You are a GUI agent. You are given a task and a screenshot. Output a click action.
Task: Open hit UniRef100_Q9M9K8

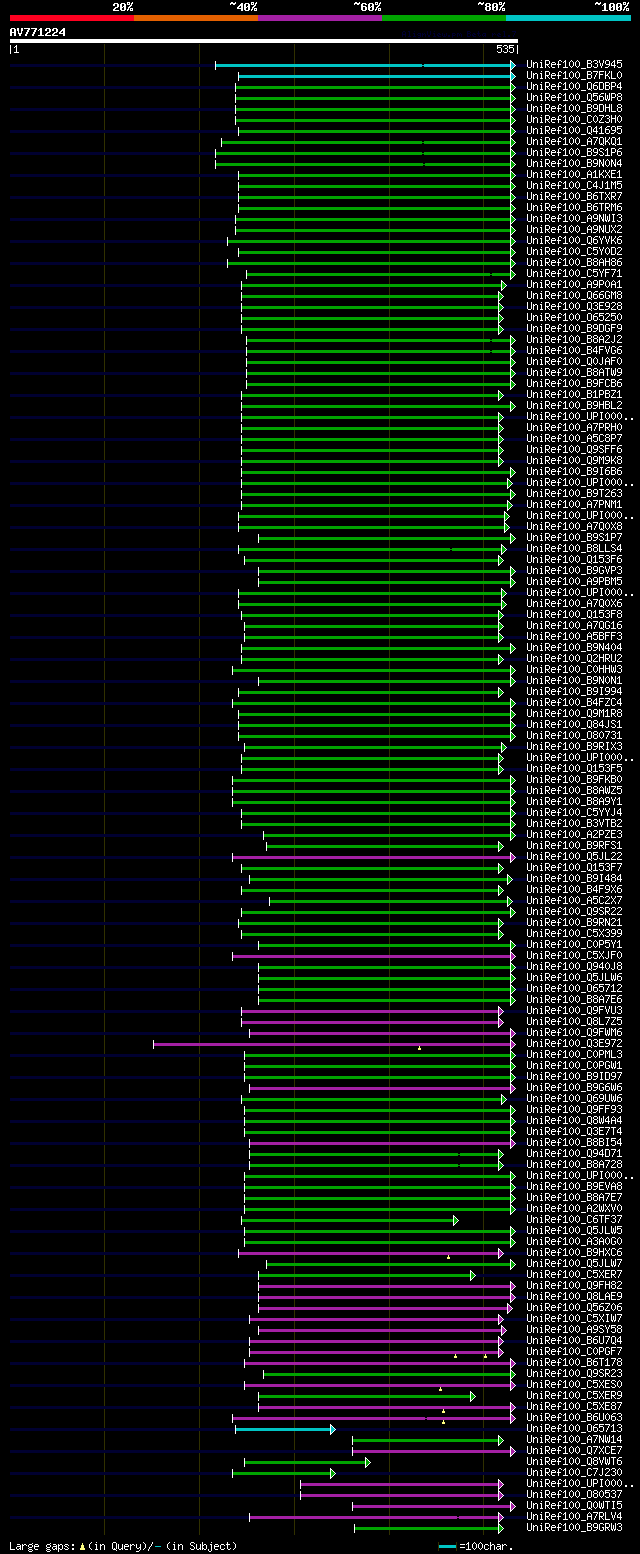[x=574, y=460]
